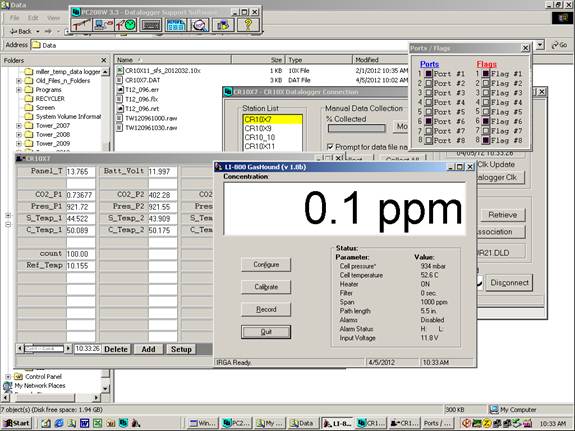Viewport: 575px width, 431px height.
Task: Expand the Old_Files_n_Folders tree node
Action: point(19,81)
